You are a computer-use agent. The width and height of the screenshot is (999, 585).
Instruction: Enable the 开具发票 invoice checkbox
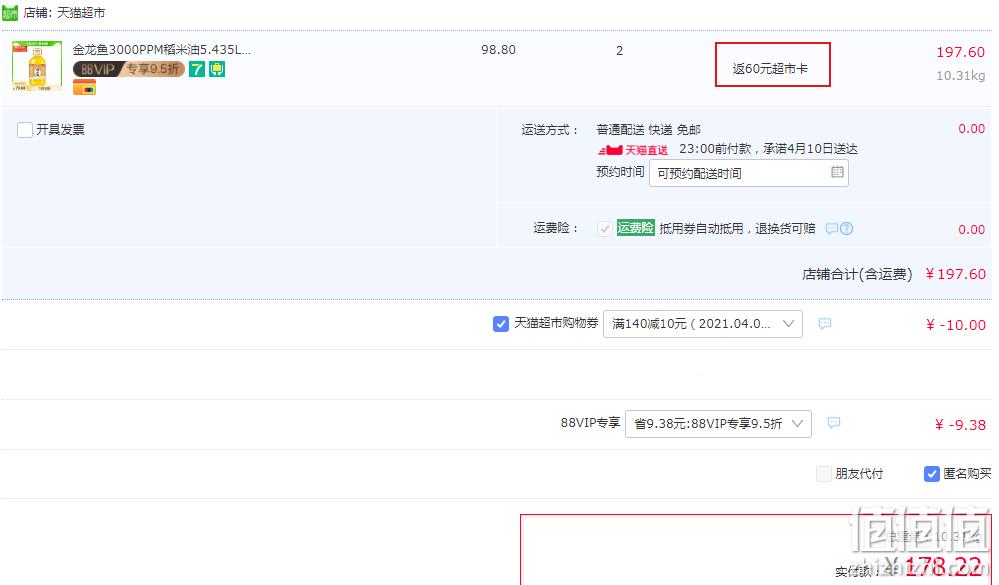point(25,130)
